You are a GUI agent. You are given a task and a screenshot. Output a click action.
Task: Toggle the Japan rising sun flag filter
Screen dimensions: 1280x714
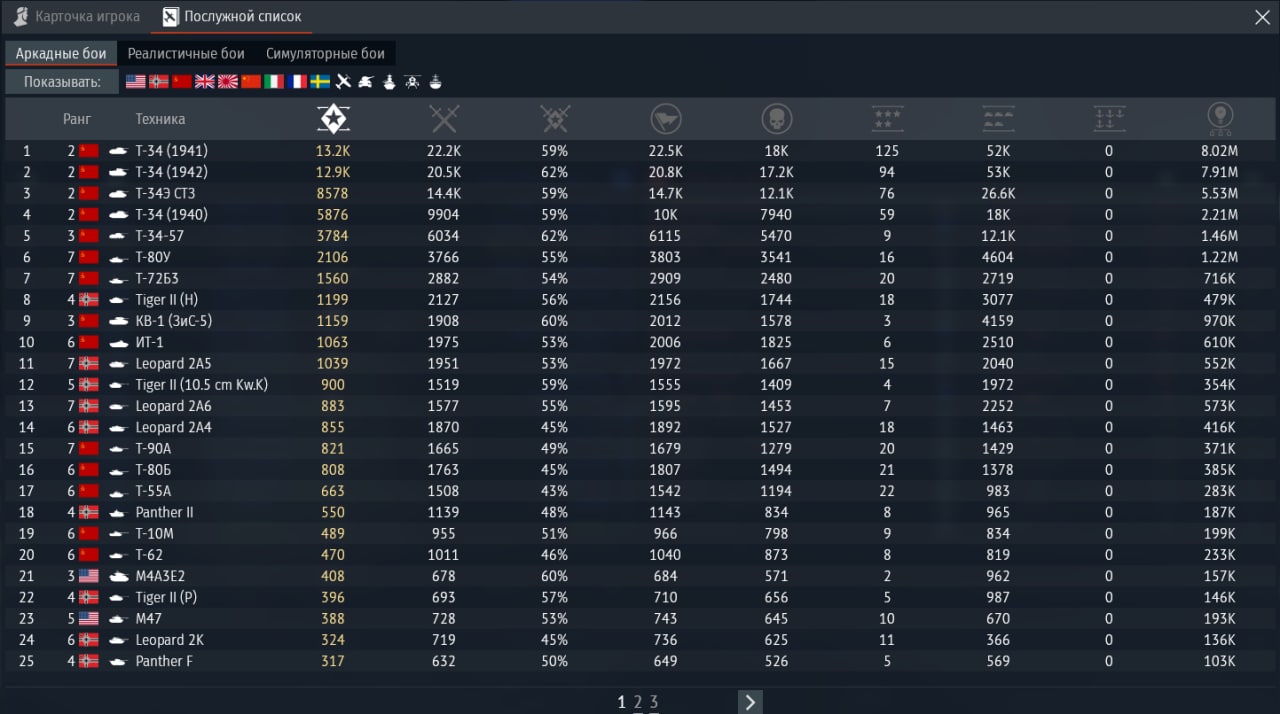point(228,82)
